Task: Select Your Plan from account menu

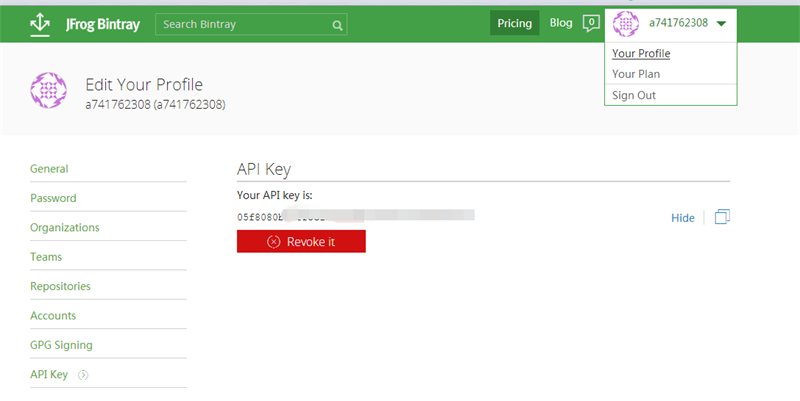Action: 636,74
